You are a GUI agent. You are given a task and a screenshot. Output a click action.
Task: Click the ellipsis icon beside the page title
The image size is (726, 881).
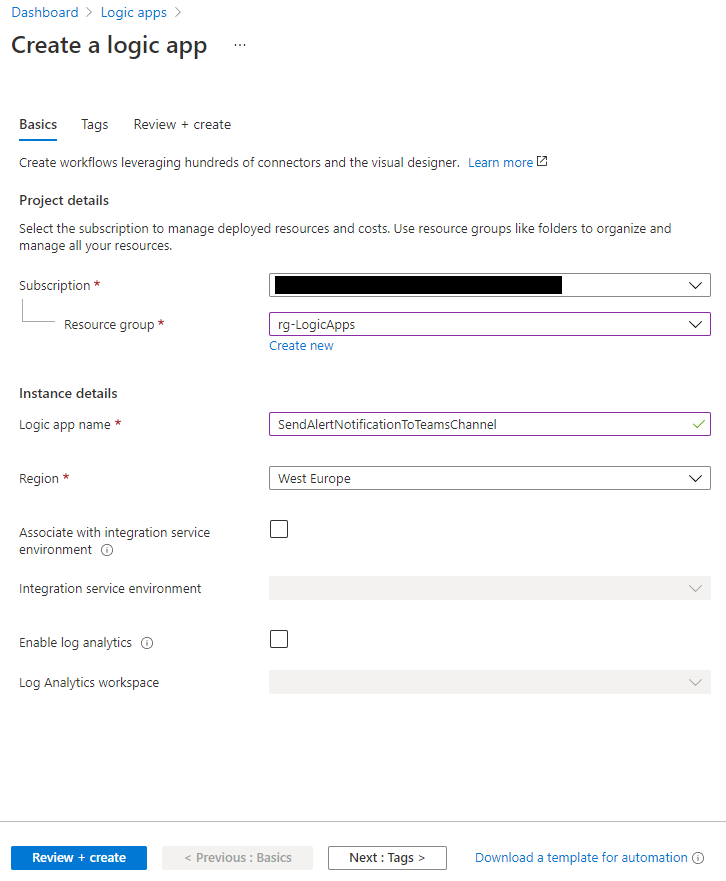point(239,46)
